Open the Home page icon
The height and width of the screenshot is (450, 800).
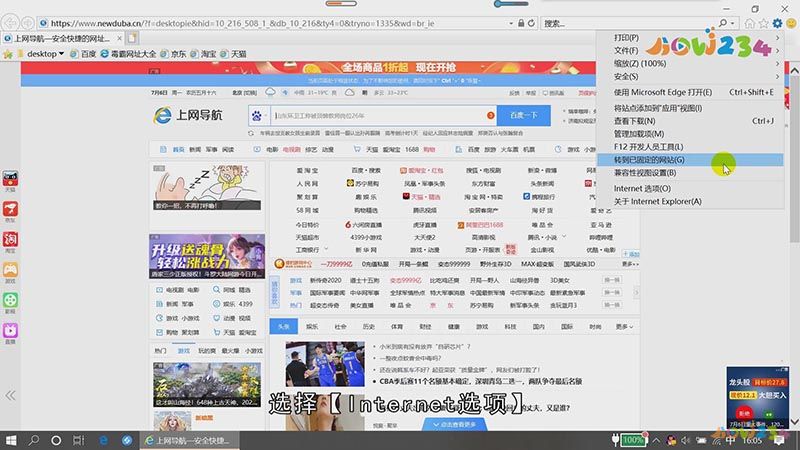tap(749, 23)
